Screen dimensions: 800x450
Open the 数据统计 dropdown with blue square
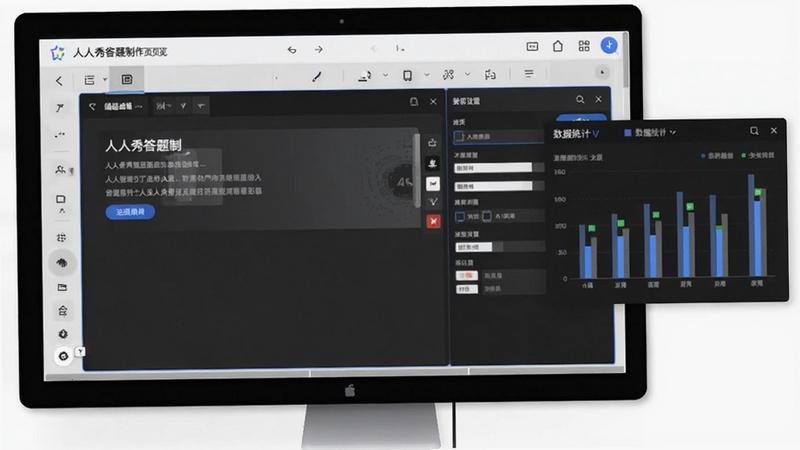(650, 133)
